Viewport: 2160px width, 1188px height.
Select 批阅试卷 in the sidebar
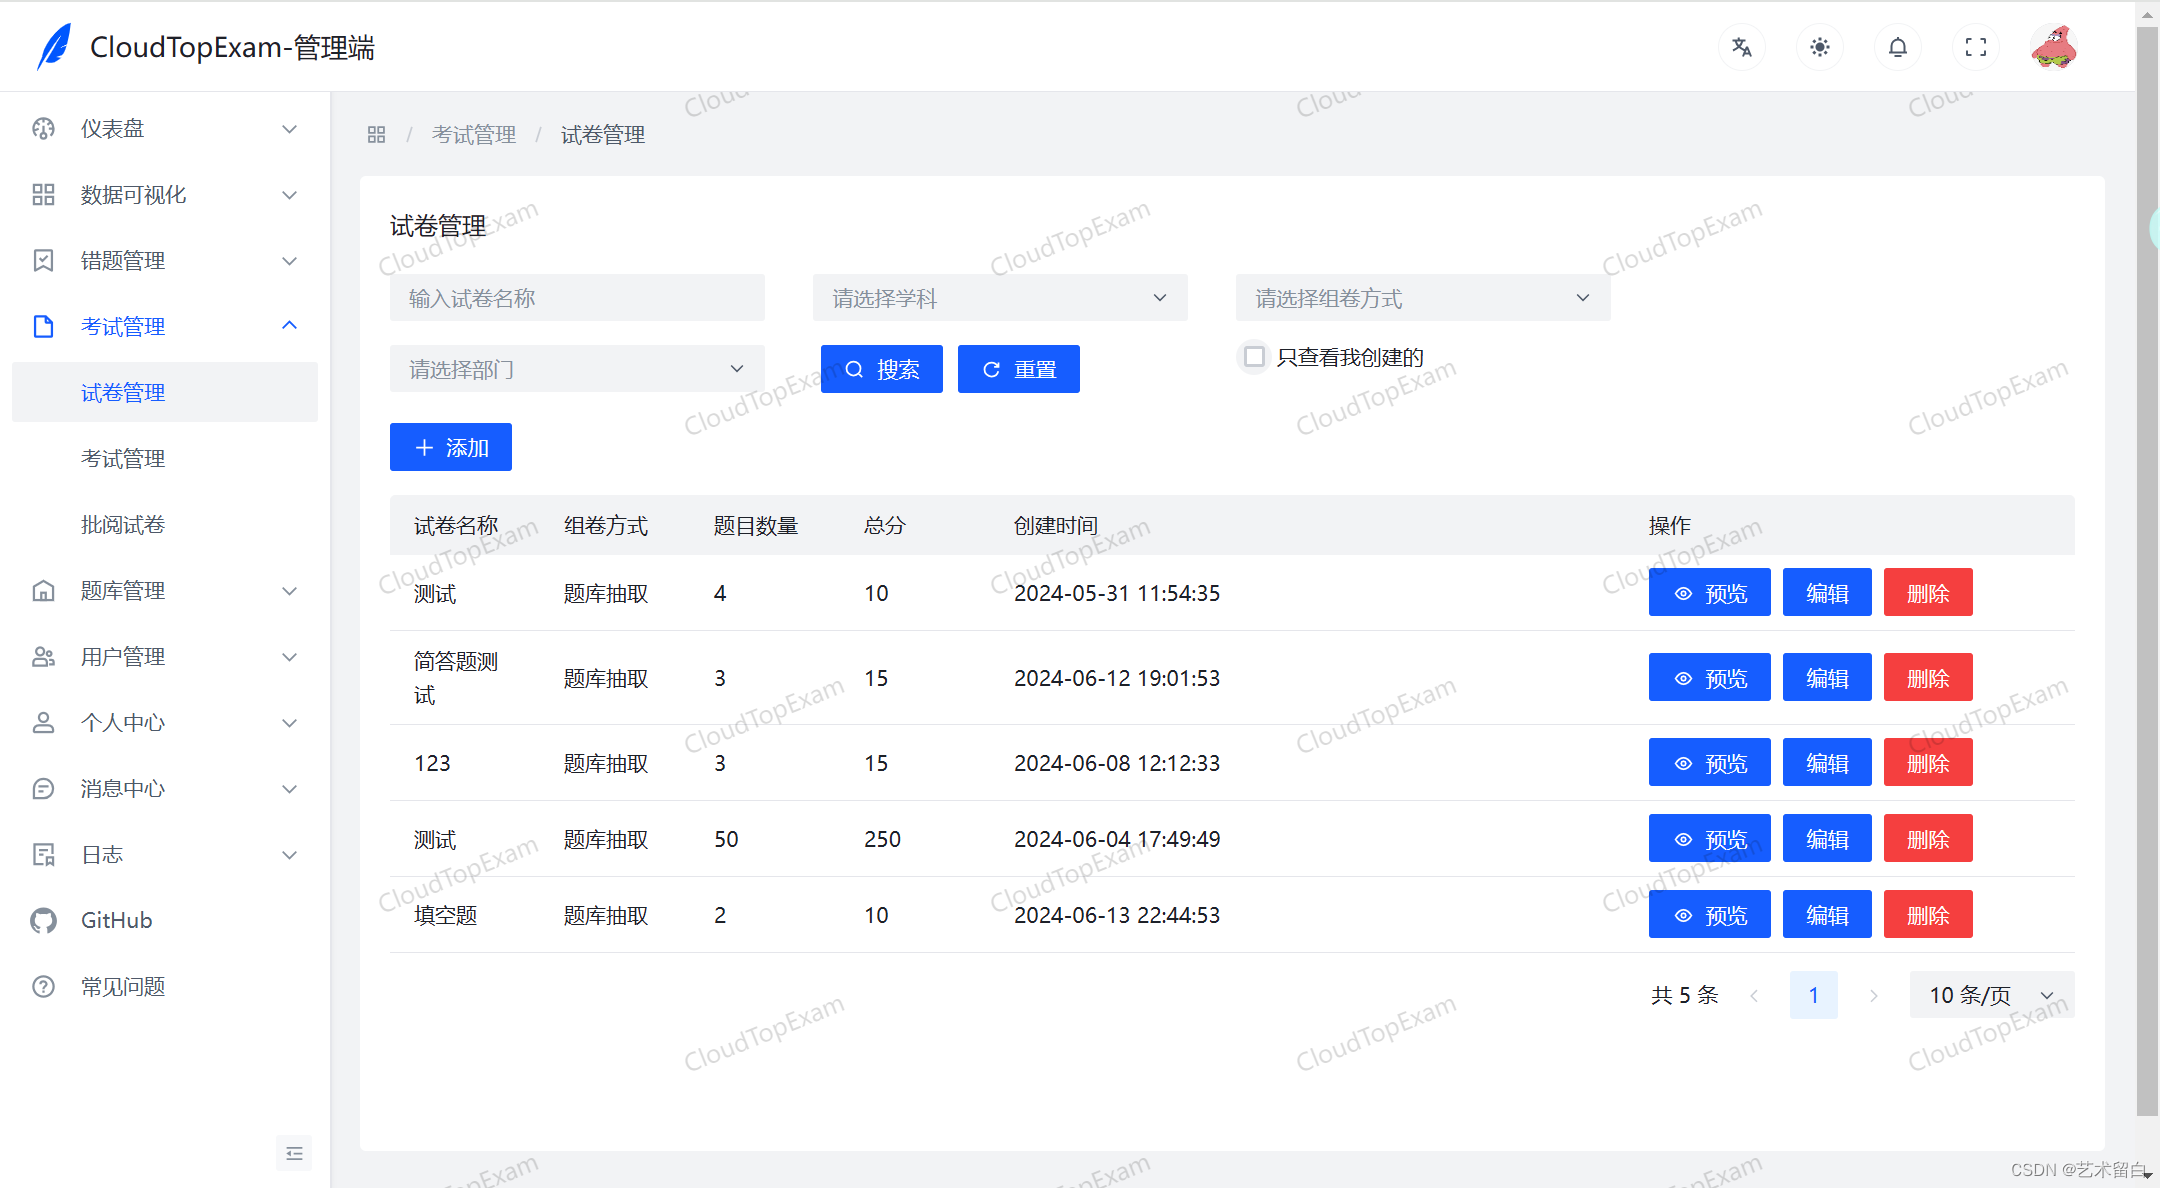point(122,524)
